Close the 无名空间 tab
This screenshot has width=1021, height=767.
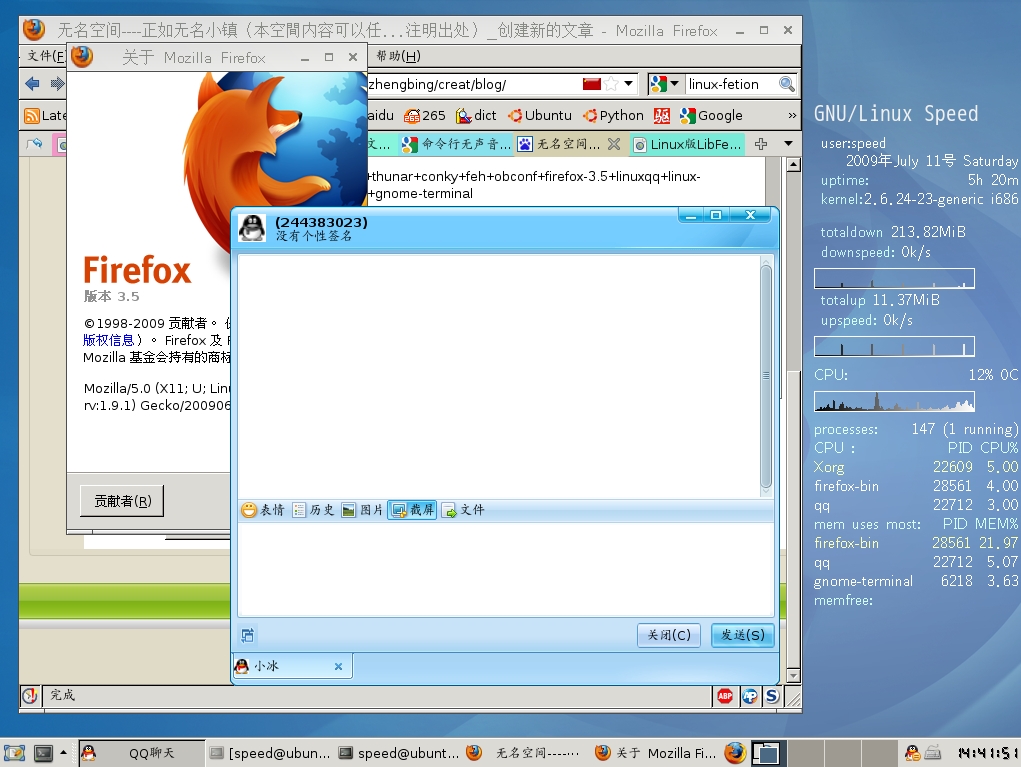tap(613, 144)
